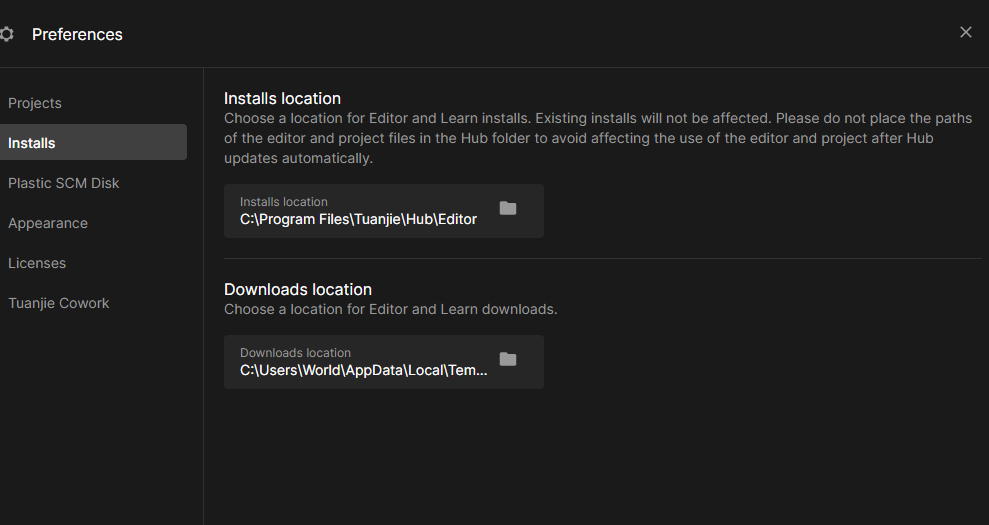Image resolution: width=989 pixels, height=525 pixels.
Task: Go to the Licenses tab
Action: (x=37, y=263)
